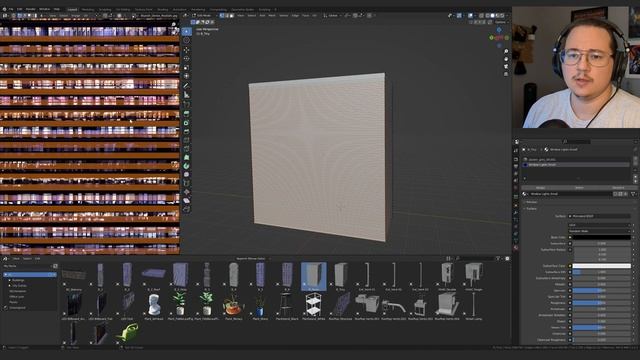640x360 pixels.
Task: Select the Inset Faces tool
Action: pos(187,122)
